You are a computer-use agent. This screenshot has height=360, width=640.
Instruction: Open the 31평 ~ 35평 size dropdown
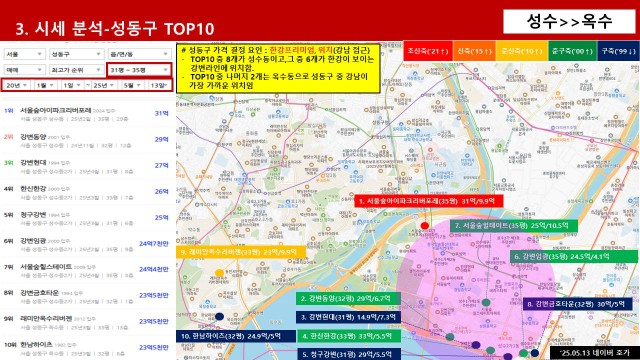139,70
